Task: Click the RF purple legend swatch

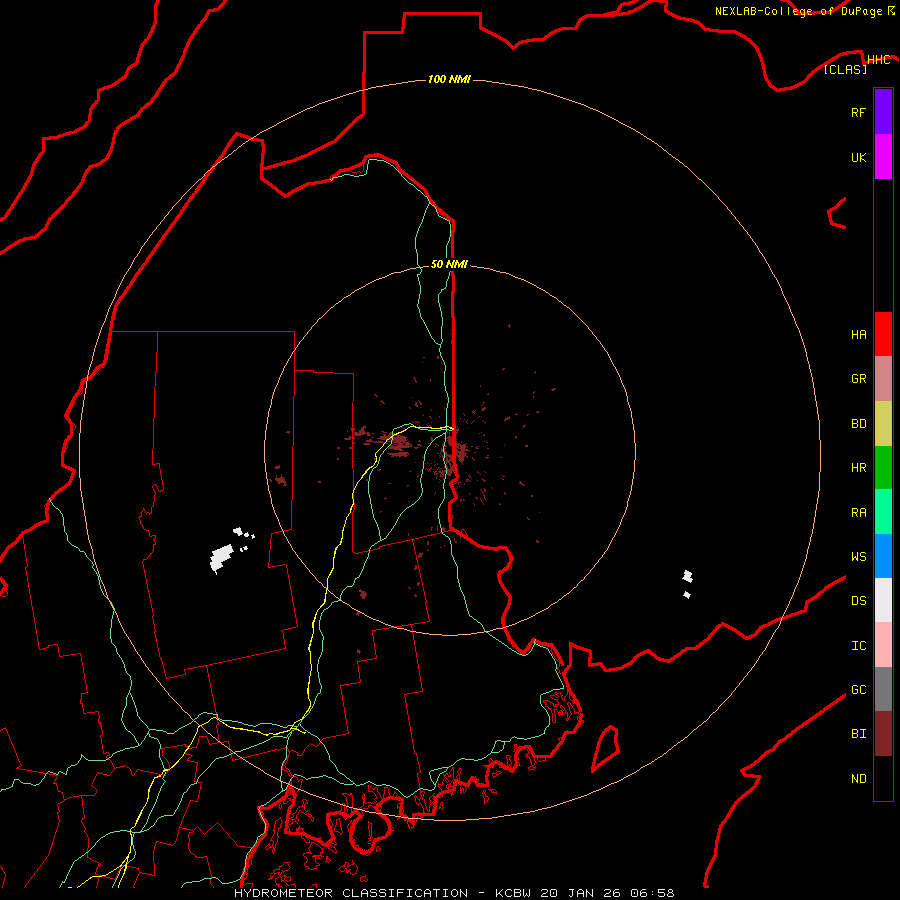Action: [883, 112]
